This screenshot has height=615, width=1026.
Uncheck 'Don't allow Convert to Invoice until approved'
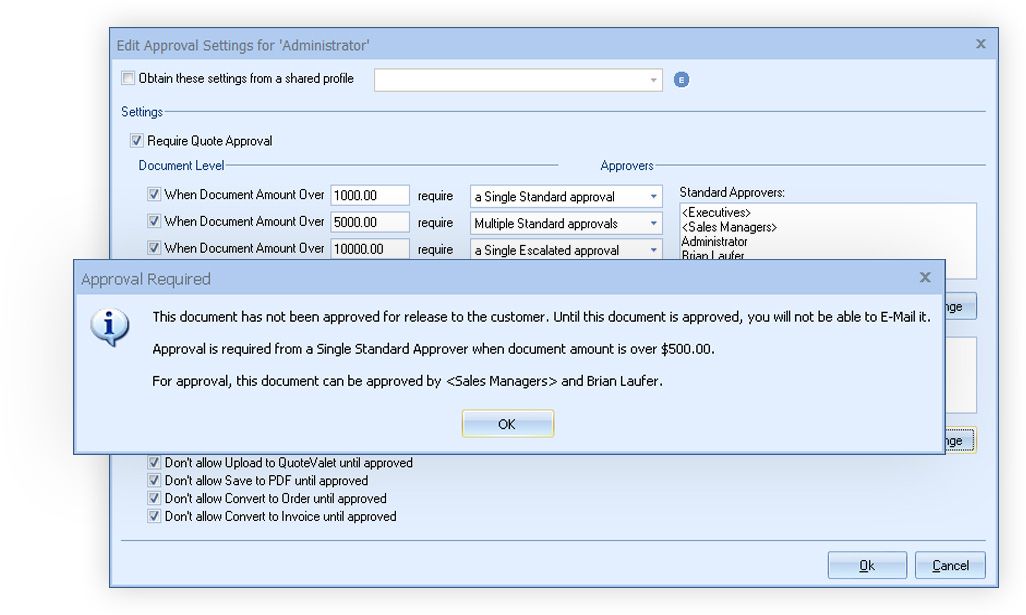coord(154,517)
